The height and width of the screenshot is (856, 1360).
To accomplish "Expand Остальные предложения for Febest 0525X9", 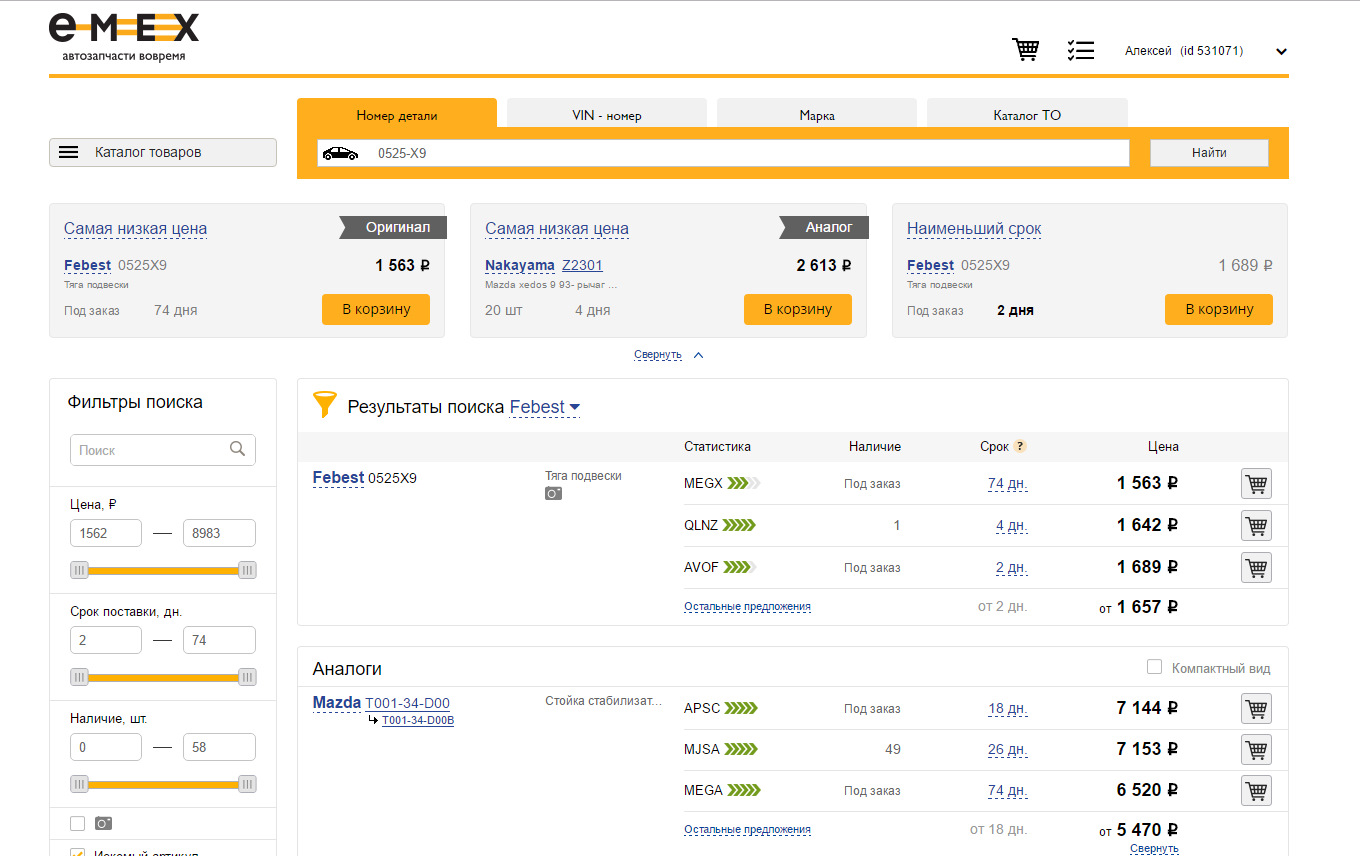I will [747, 607].
